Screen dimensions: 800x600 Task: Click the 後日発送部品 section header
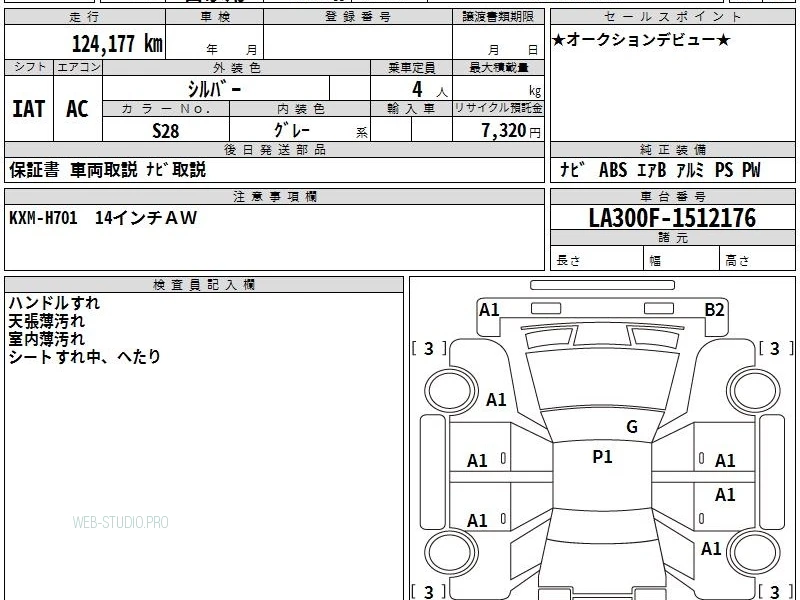(x=274, y=149)
